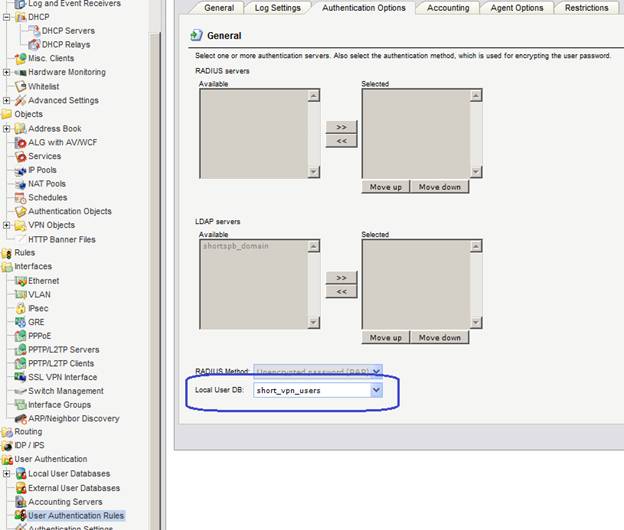The image size is (624, 530).
Task: Select Switch Management tree item
Action: tap(66, 391)
